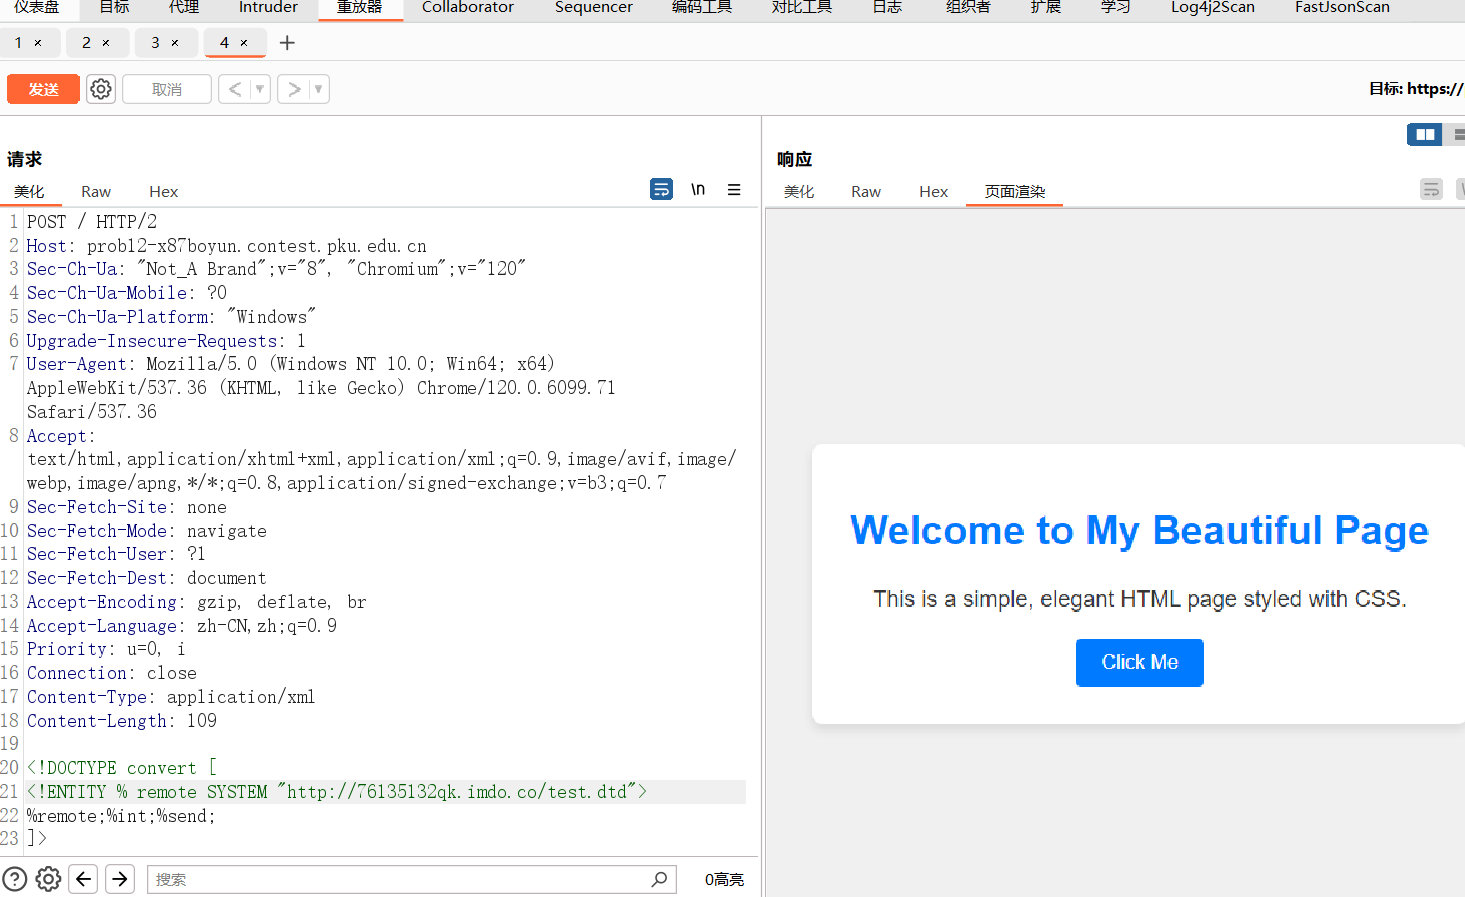Image resolution: width=1465 pixels, height=897 pixels.
Task: Open help question mark icon
Action: point(15,879)
